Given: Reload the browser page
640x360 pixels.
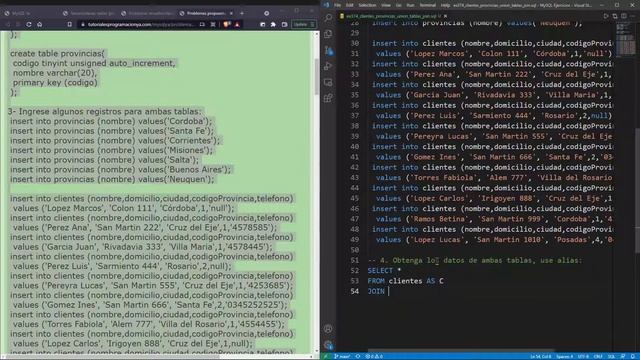Looking at the screenshot, I should tap(29, 24).
